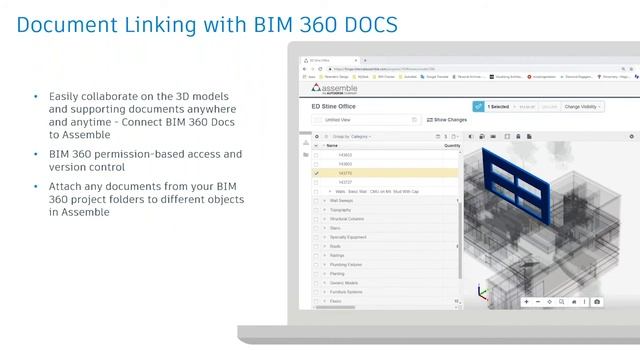Tick the Stairs checkbox
Viewport: 640px width, 360px height.
[316, 228]
